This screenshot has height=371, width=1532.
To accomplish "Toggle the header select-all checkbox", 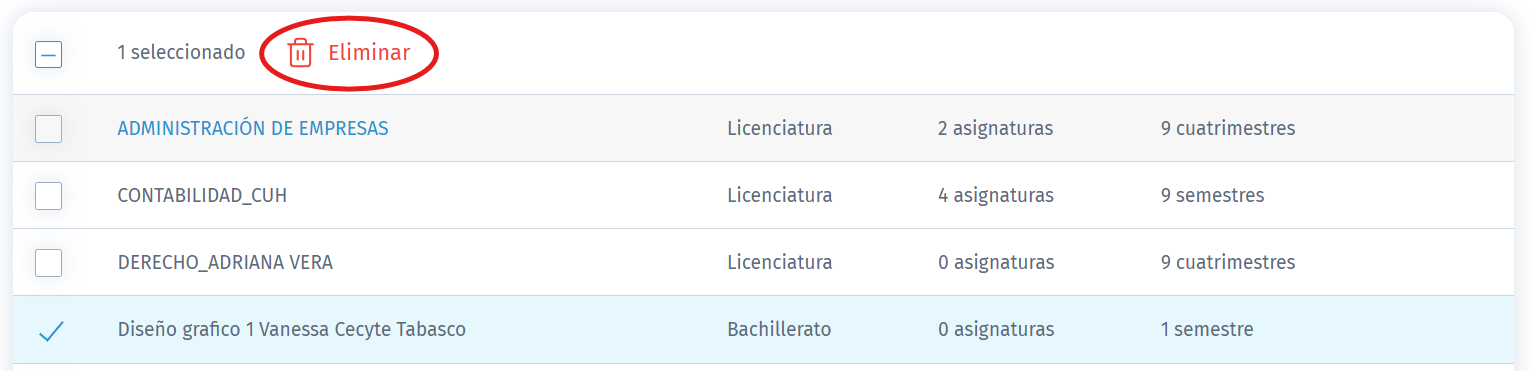I will 48,53.
